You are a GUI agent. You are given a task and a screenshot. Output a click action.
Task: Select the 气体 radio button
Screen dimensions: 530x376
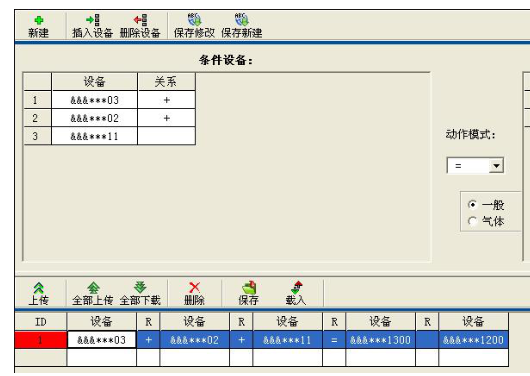472,221
